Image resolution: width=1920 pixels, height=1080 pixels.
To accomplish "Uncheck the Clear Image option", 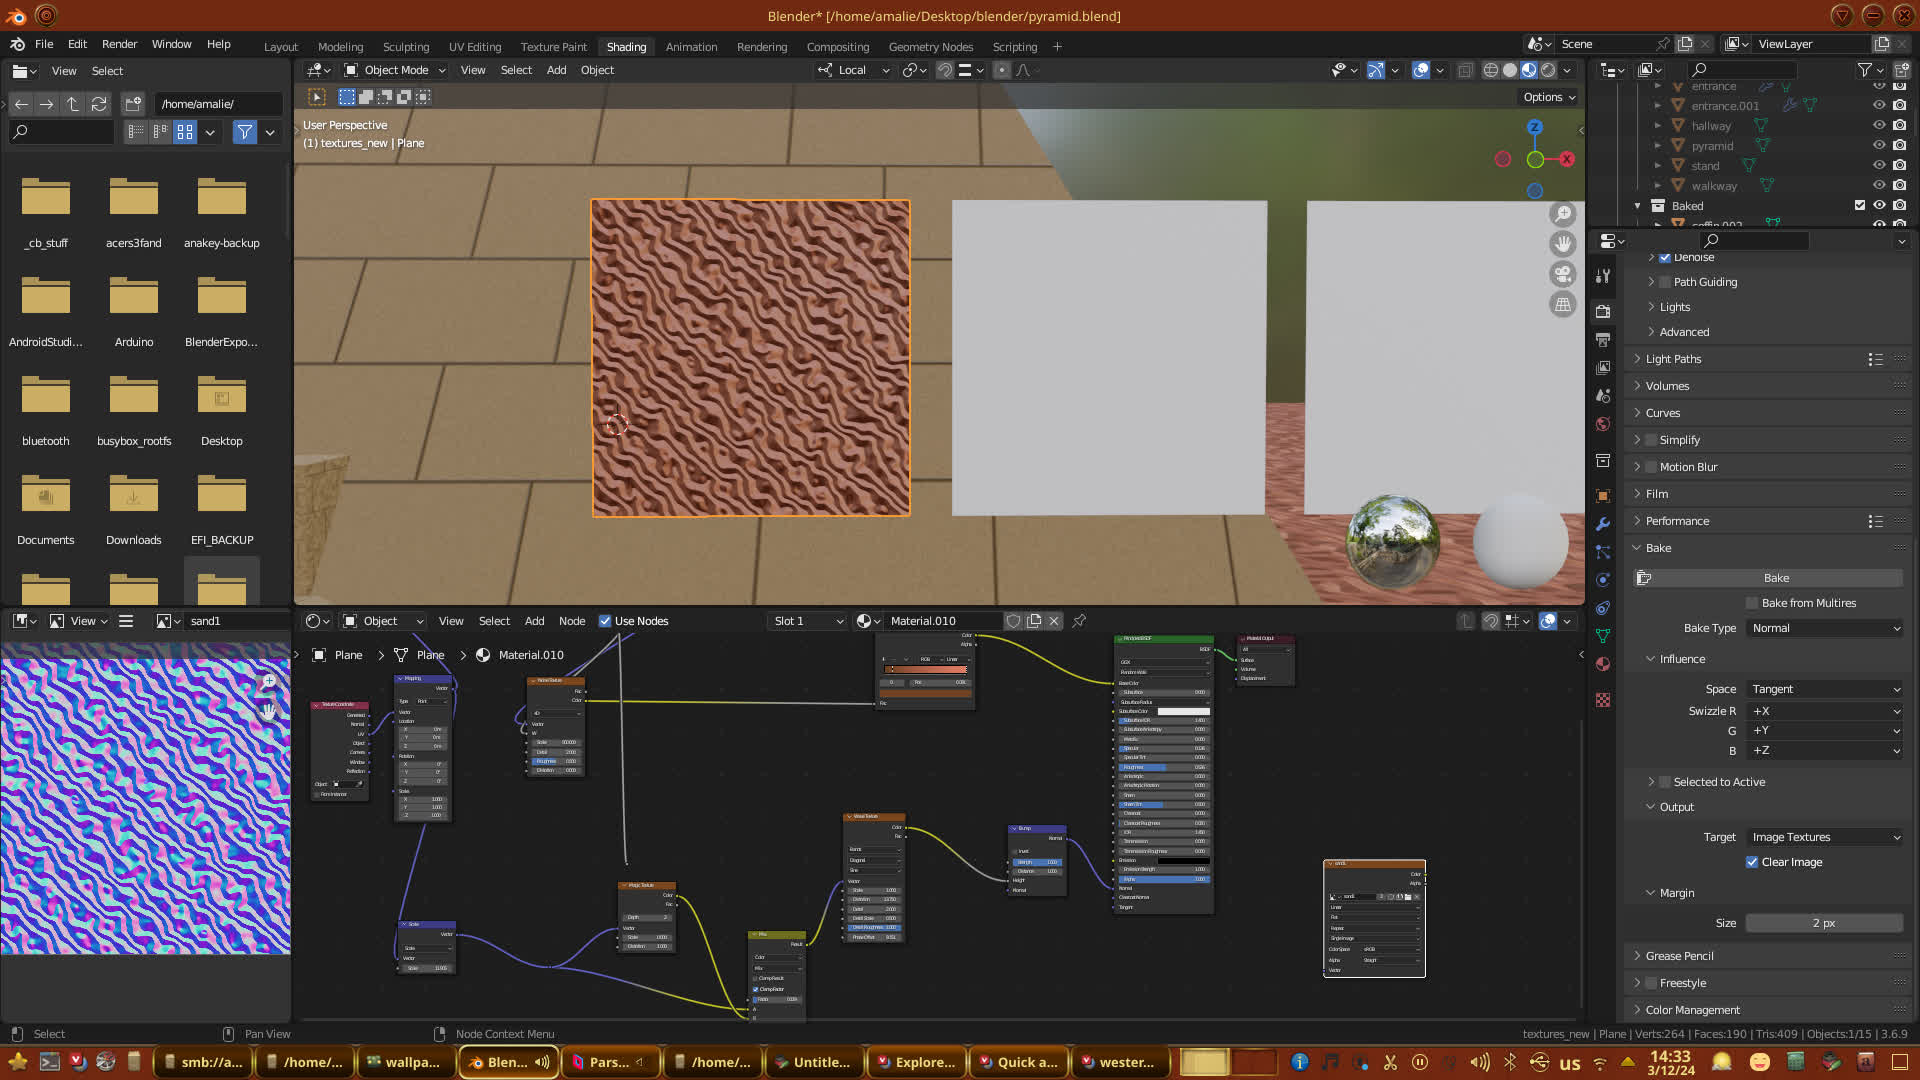I will tap(1752, 862).
